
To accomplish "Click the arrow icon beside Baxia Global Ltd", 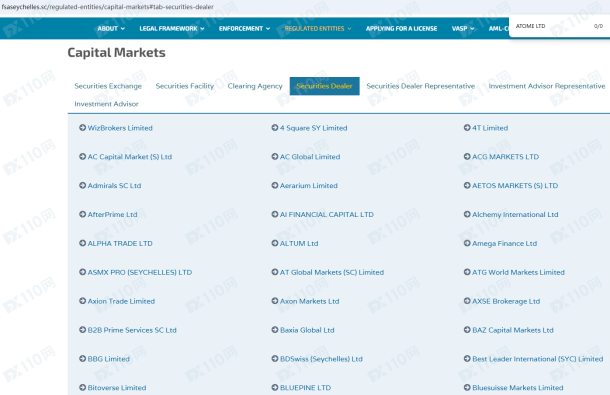I will pos(275,330).
